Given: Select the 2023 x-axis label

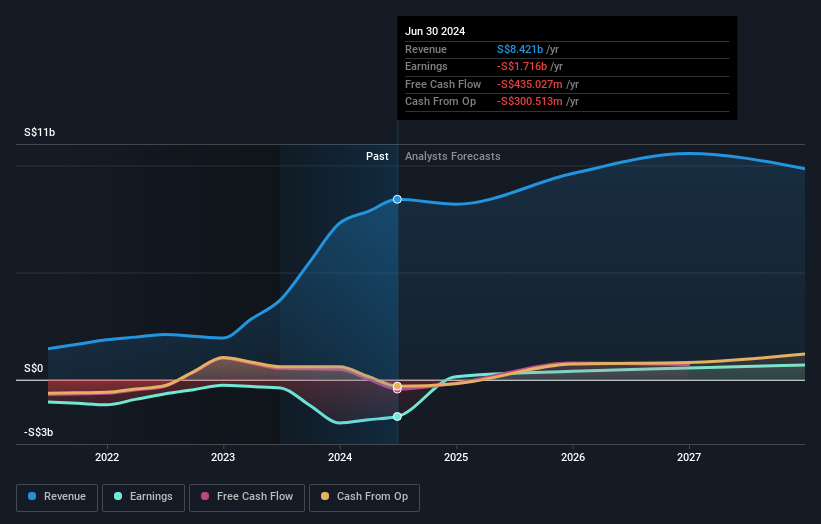Looking at the screenshot, I should point(223,458).
